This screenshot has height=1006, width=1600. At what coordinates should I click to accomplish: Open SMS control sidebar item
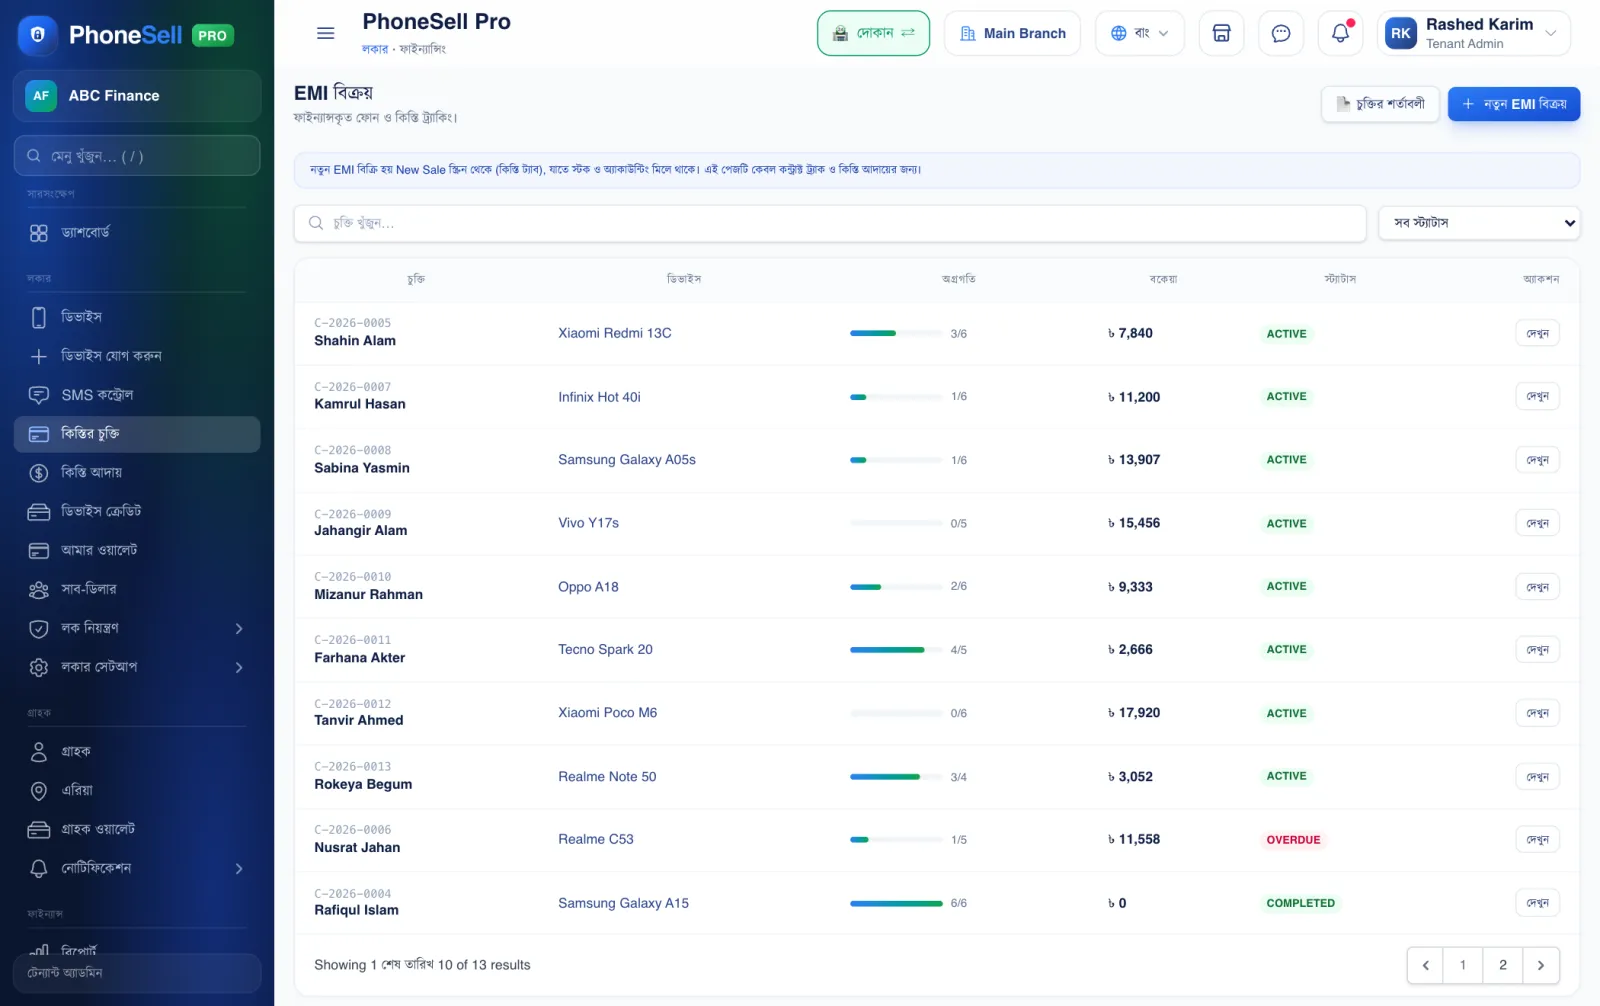[x=137, y=395]
